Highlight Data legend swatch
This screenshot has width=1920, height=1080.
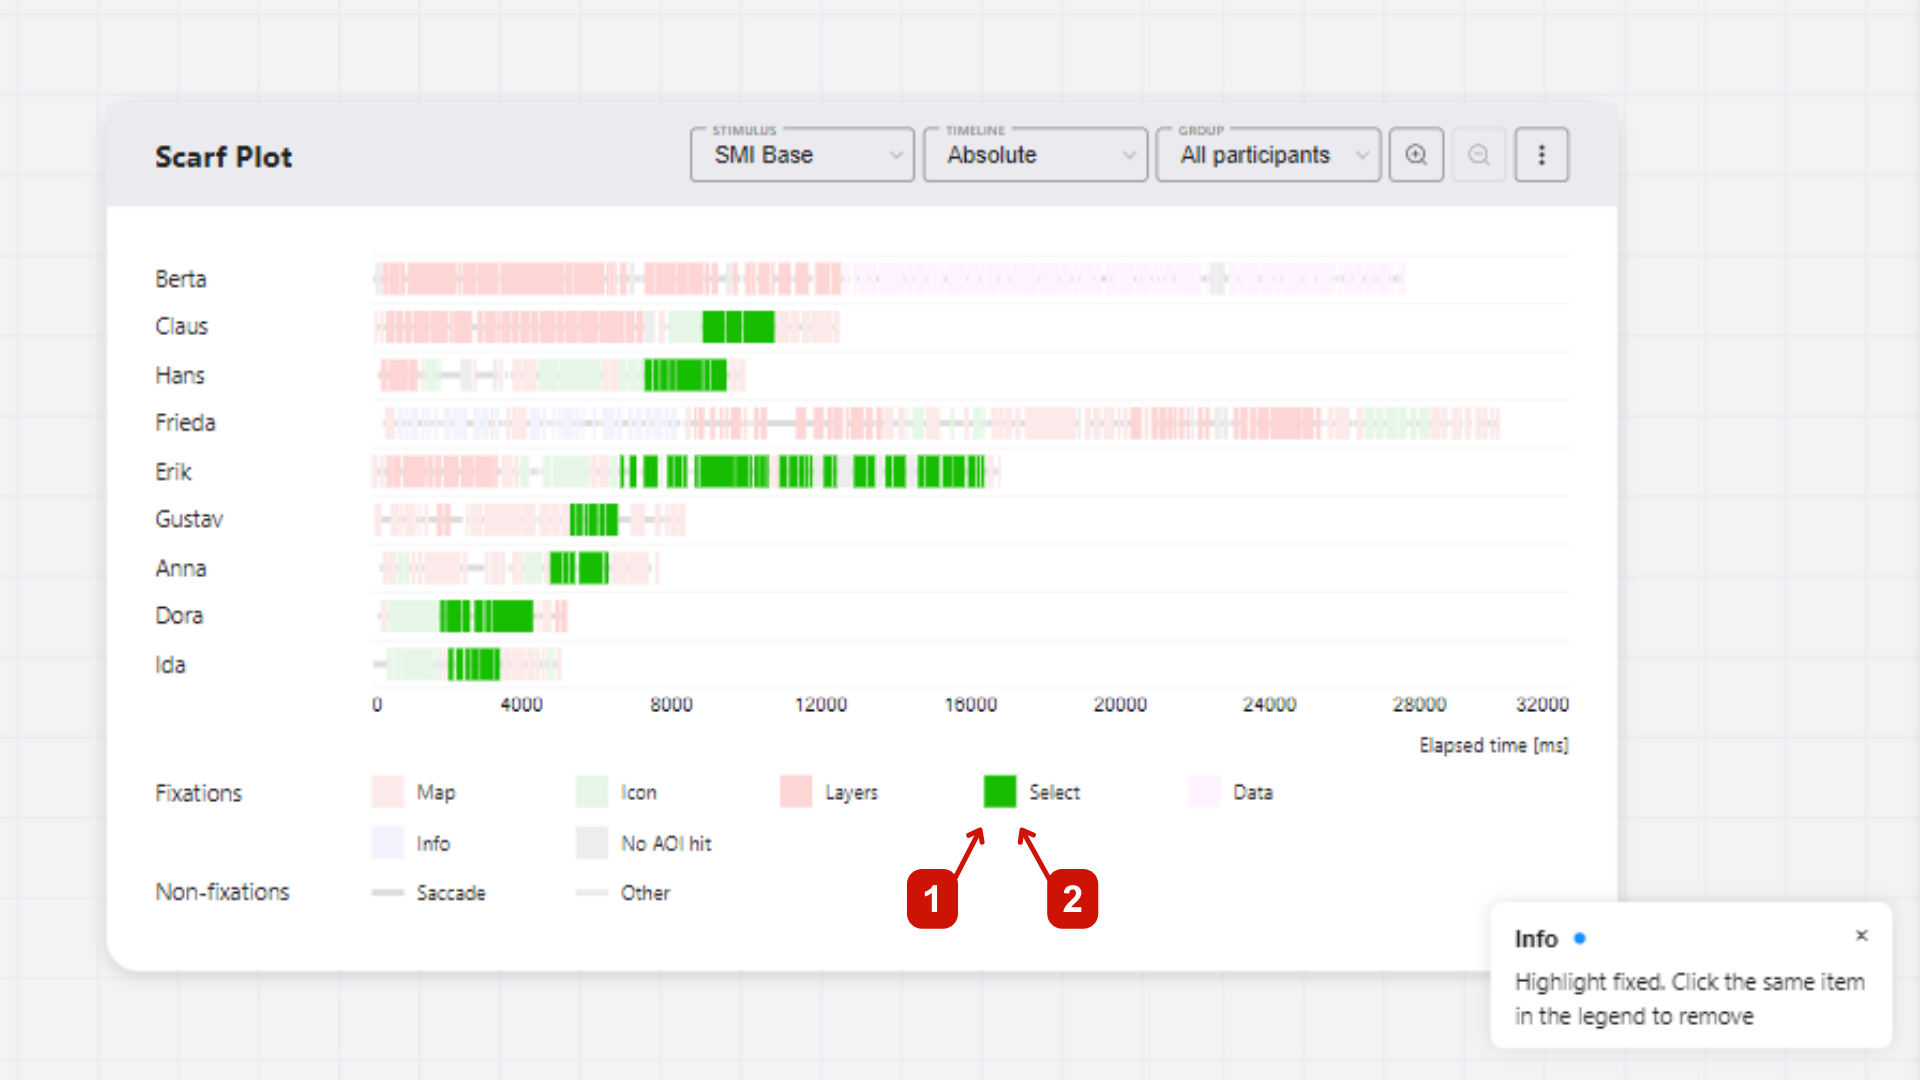tap(1205, 792)
